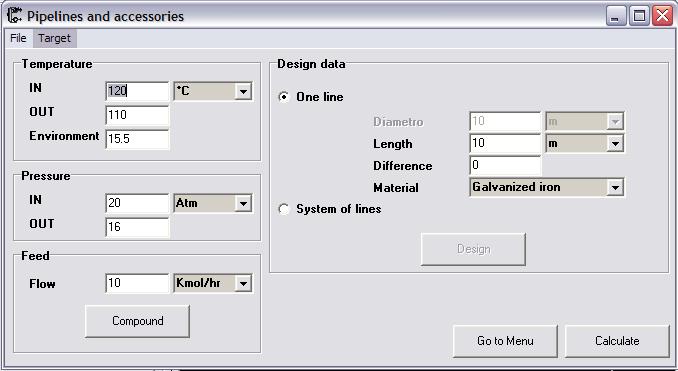Click the Compound button
The height and width of the screenshot is (371, 678).
[138, 321]
